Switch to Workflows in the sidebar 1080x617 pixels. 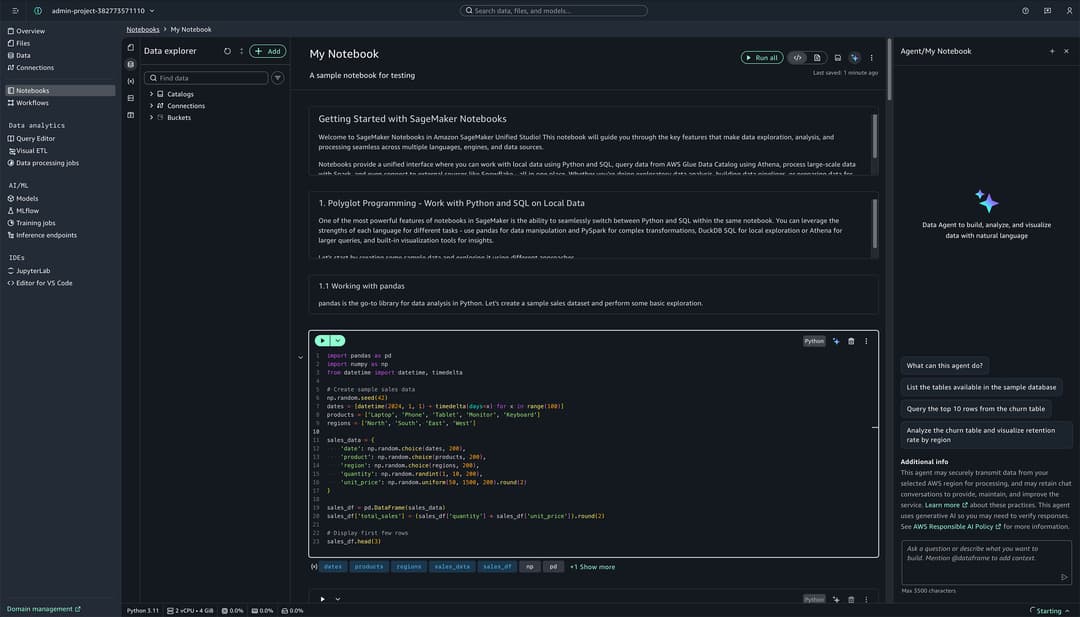(x=32, y=102)
